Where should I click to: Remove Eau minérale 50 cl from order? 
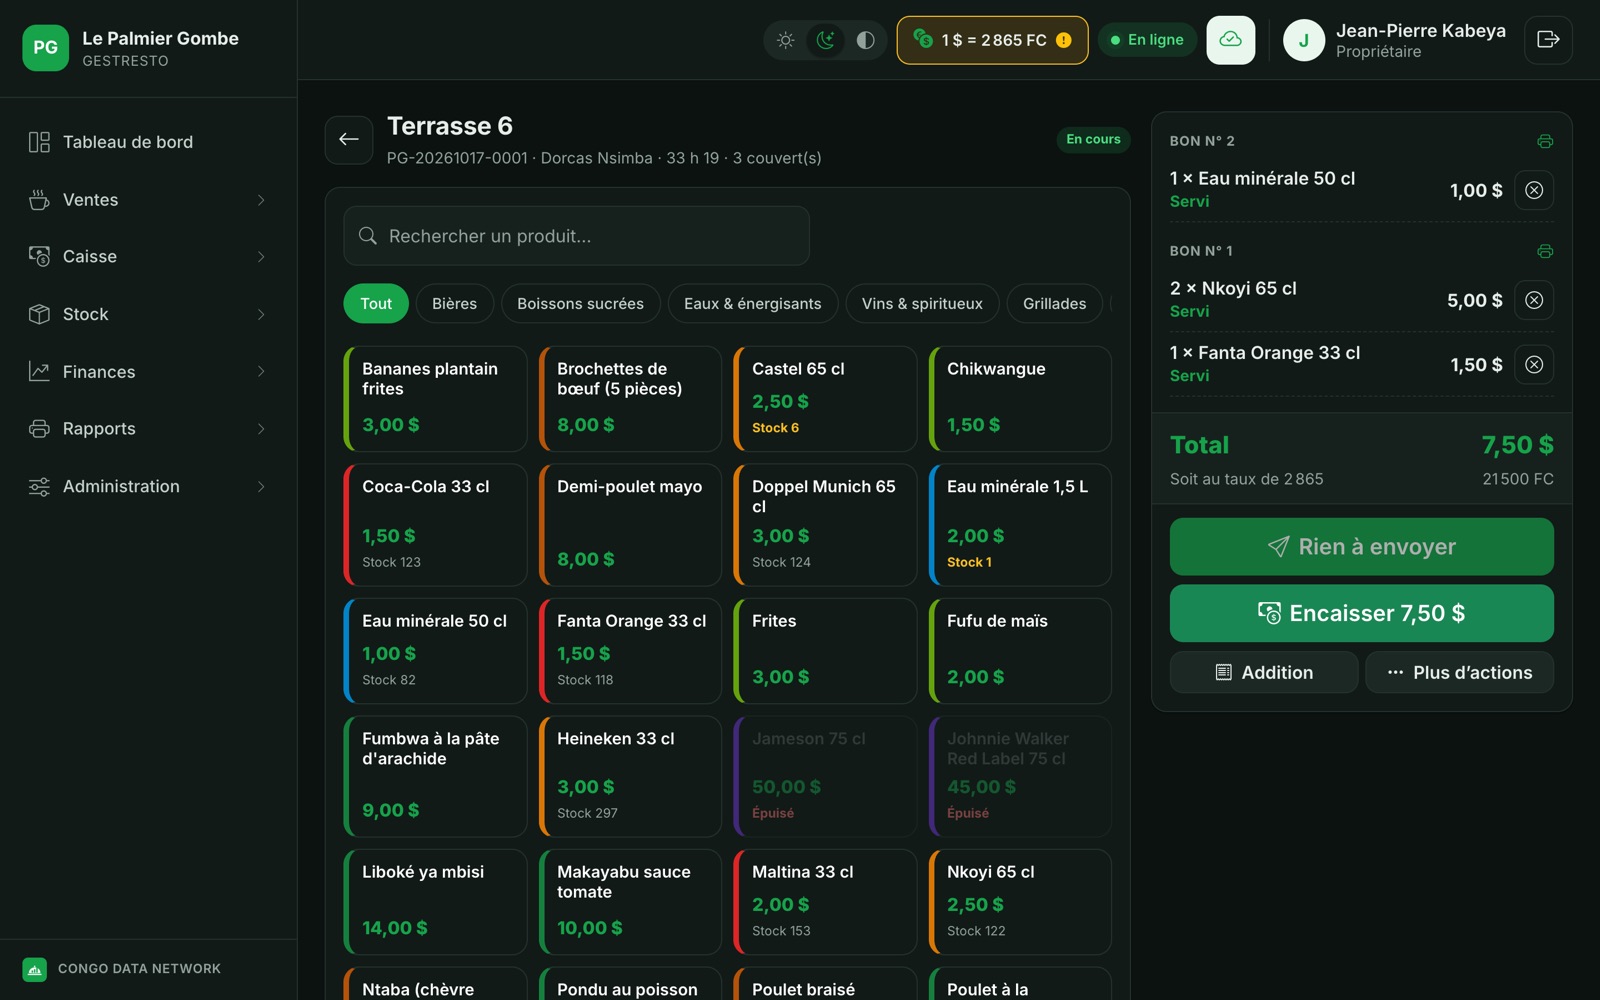pos(1534,190)
